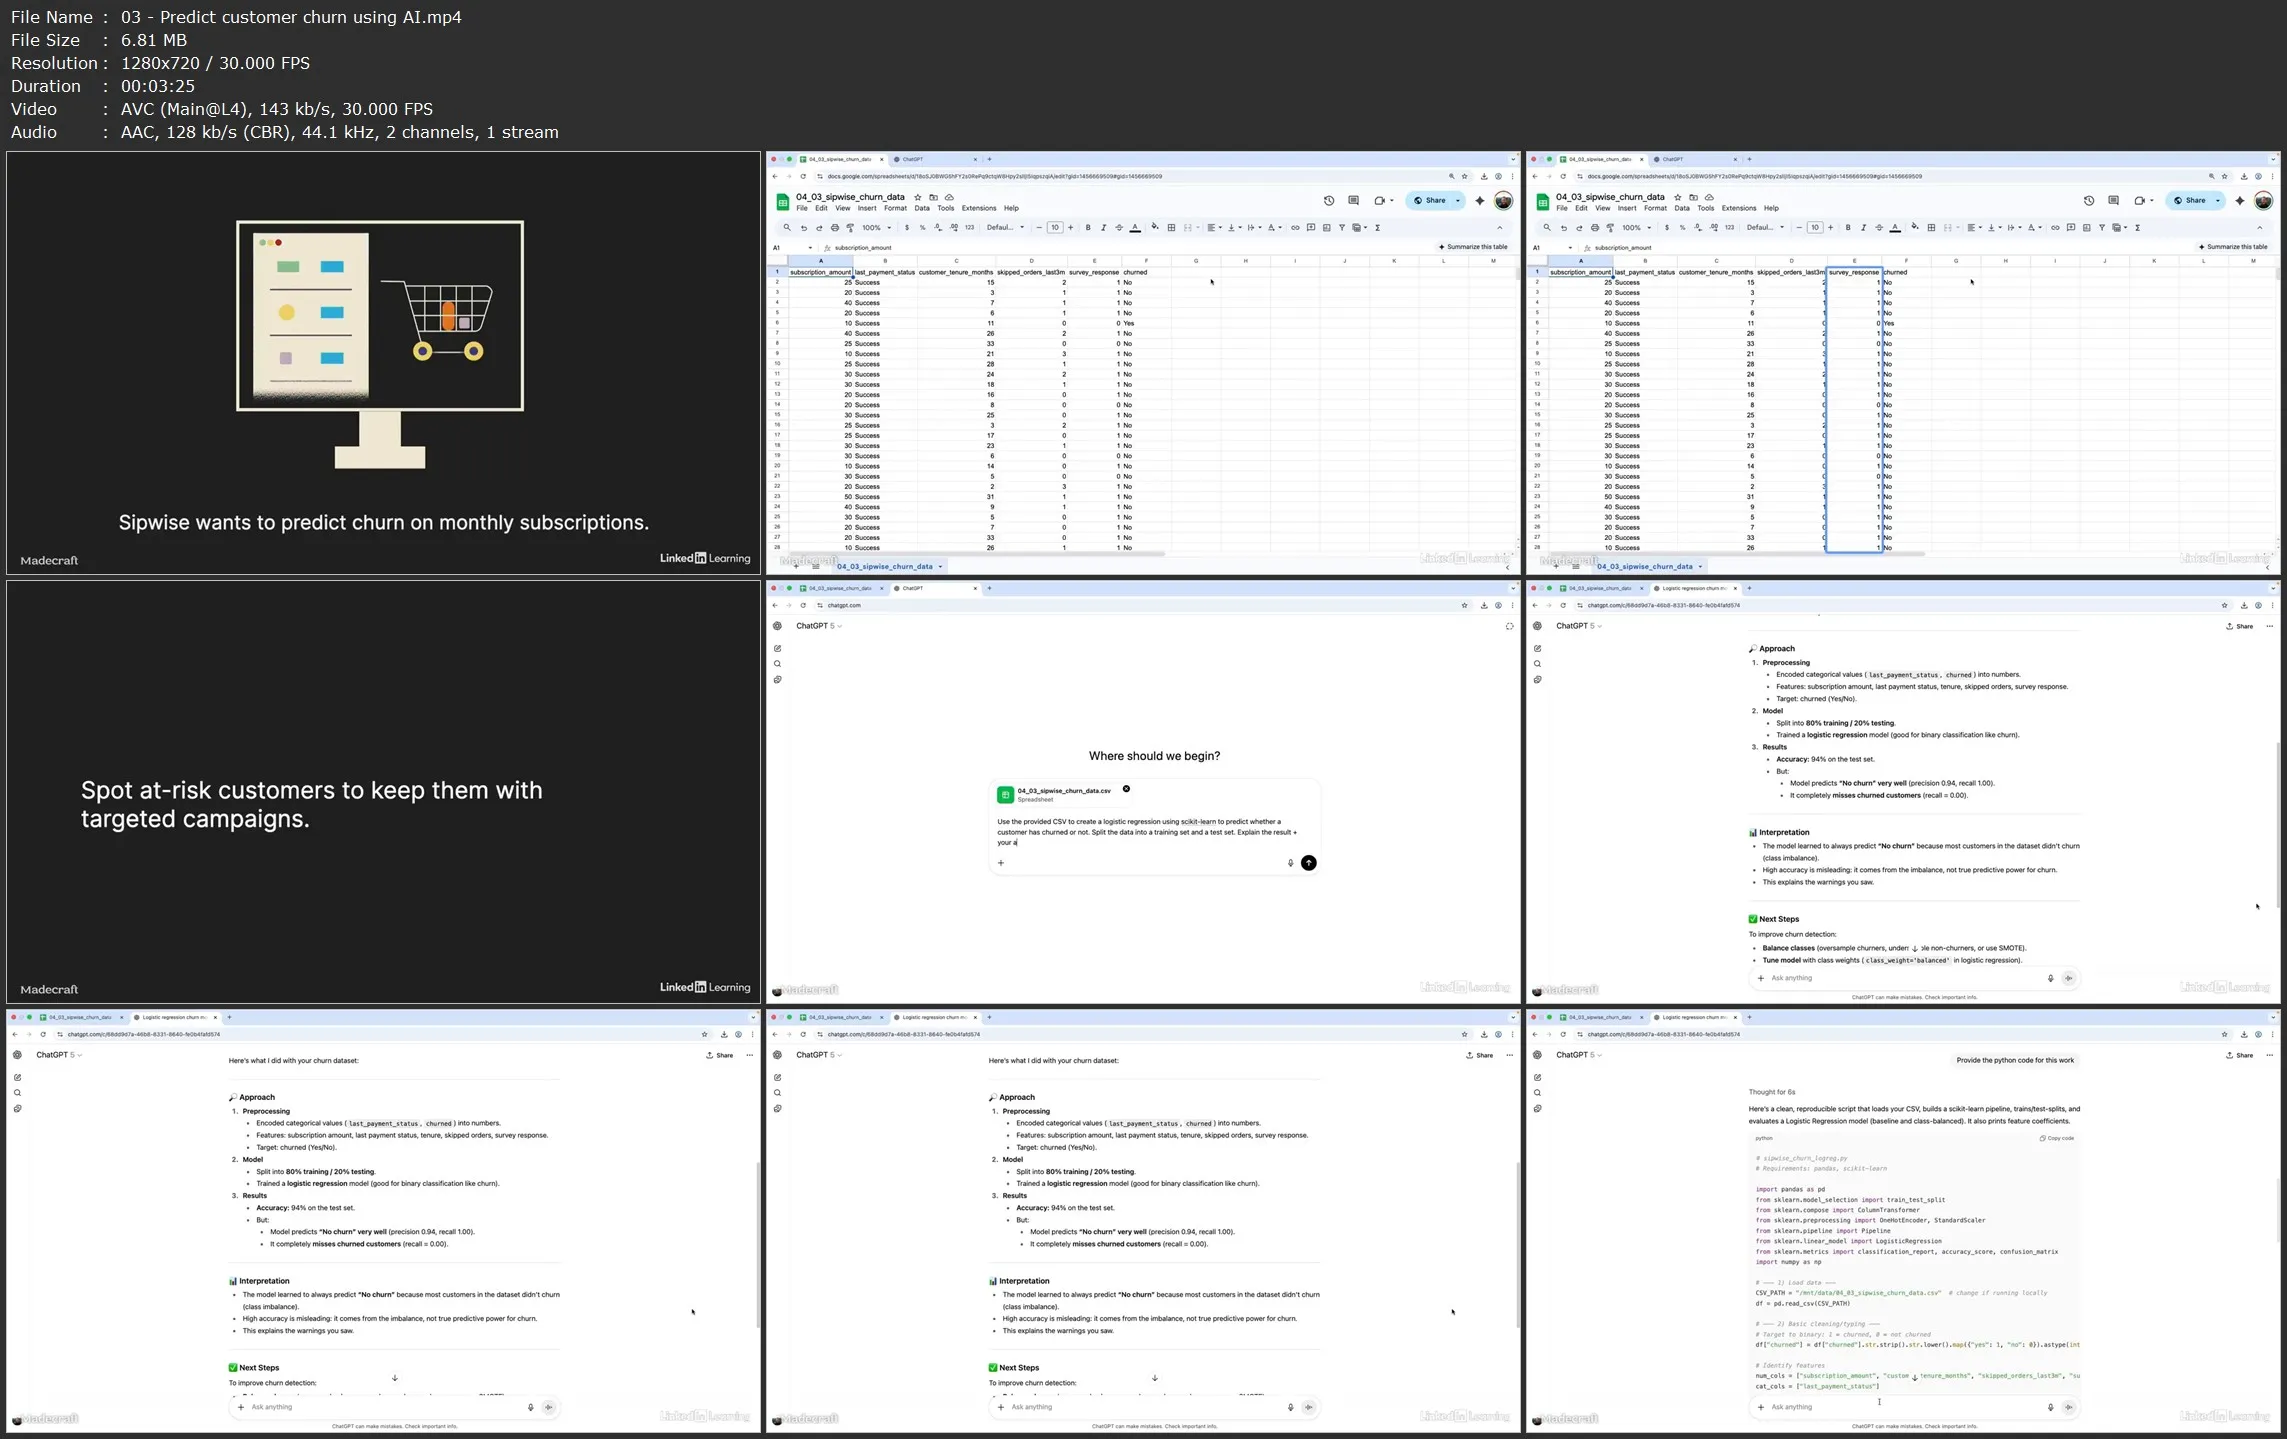
Task: Open version history in the sheet with column E selected
Action: point(2088,201)
